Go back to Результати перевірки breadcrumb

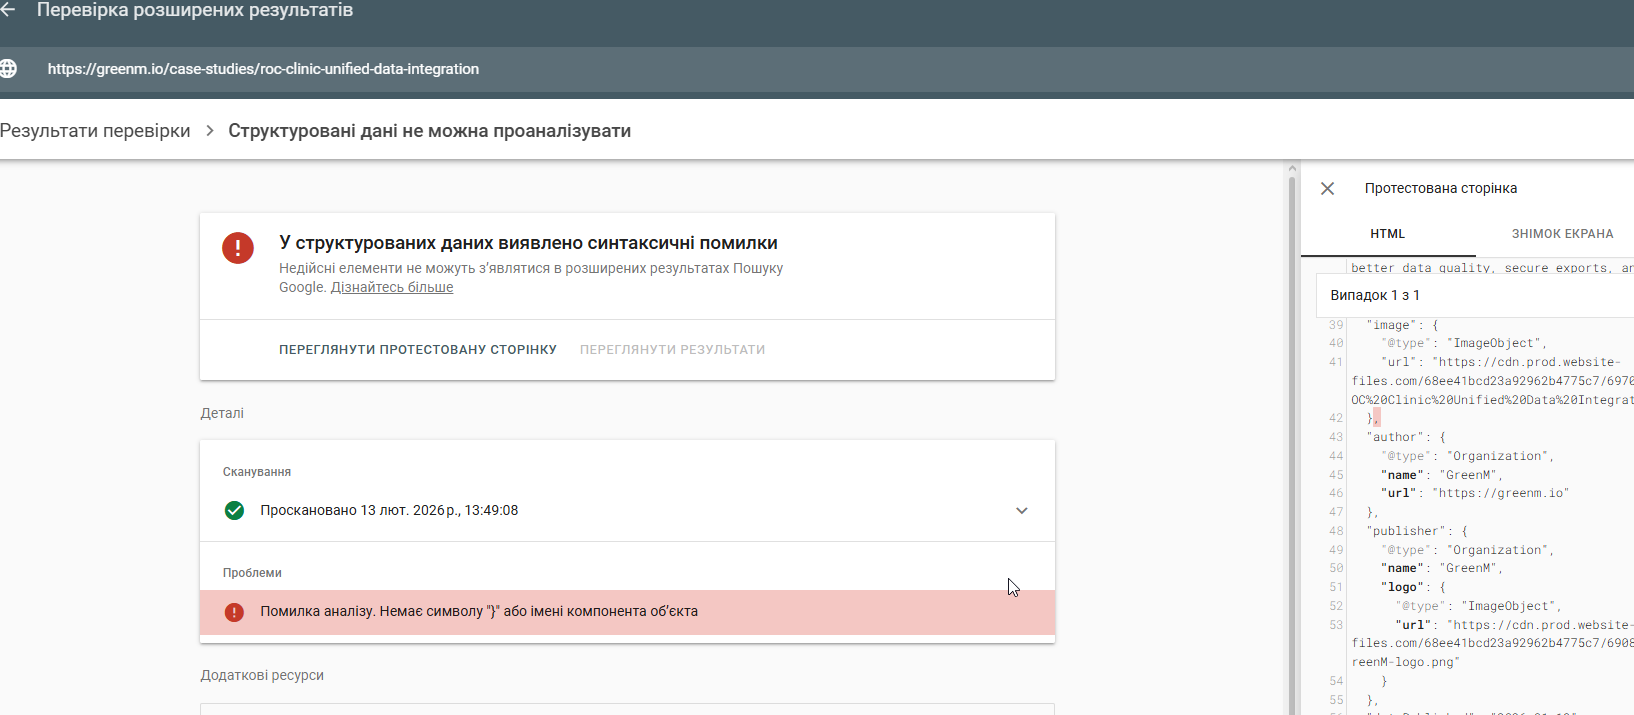coord(95,131)
